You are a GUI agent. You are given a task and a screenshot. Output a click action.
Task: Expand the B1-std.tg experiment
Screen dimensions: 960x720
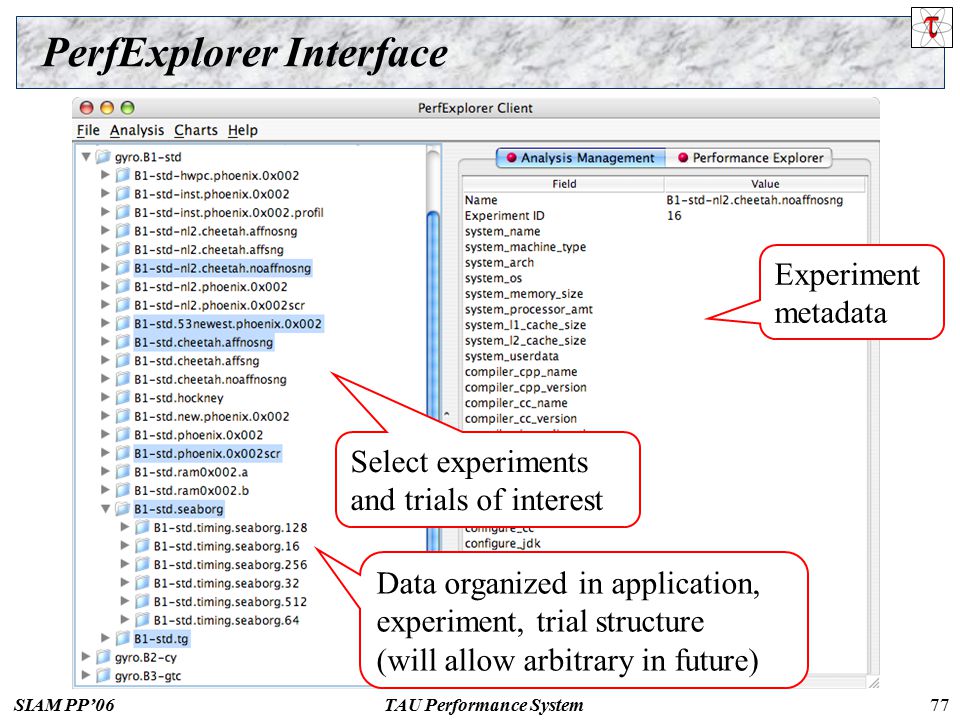105,639
